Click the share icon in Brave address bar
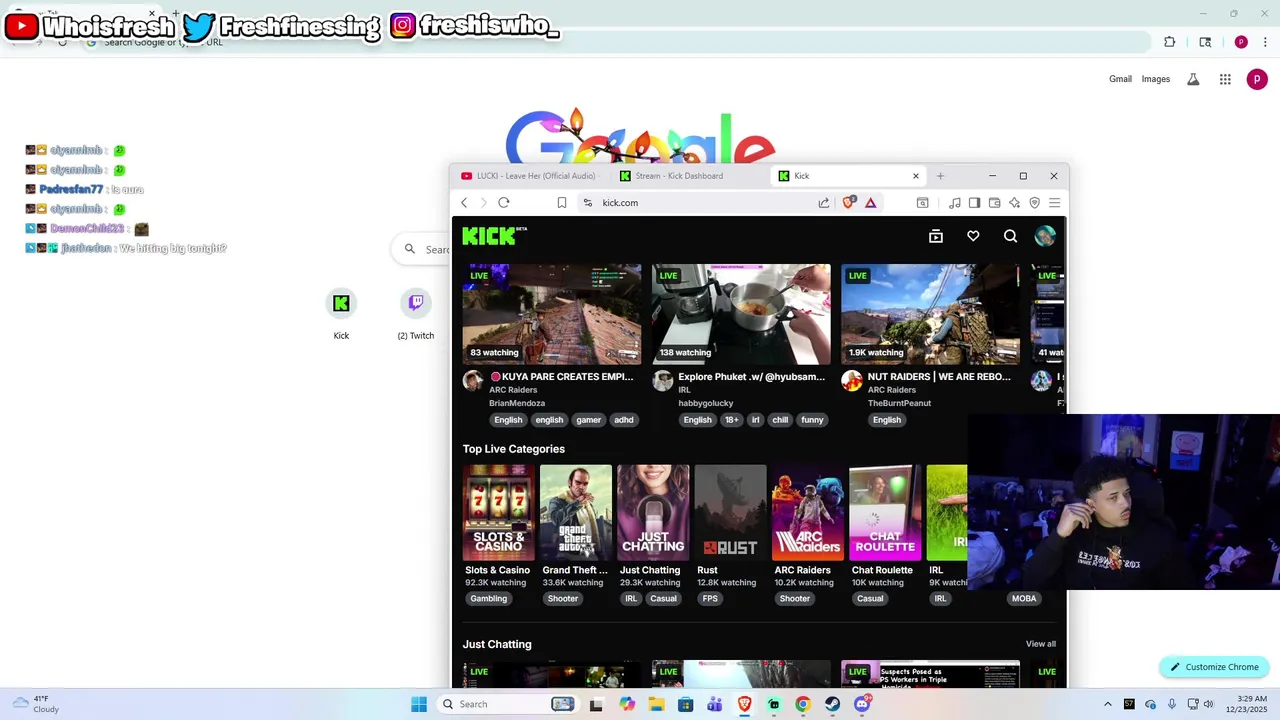This screenshot has width=1280, height=720. [x=824, y=203]
